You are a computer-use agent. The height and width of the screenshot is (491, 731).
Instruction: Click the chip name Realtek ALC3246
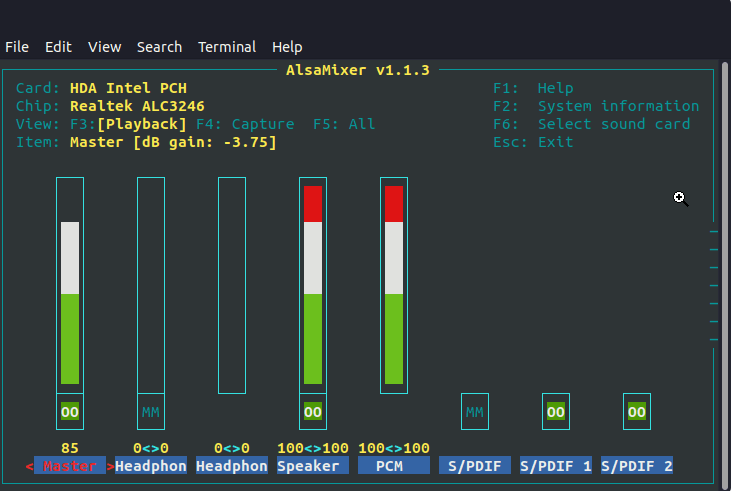click(x=137, y=106)
